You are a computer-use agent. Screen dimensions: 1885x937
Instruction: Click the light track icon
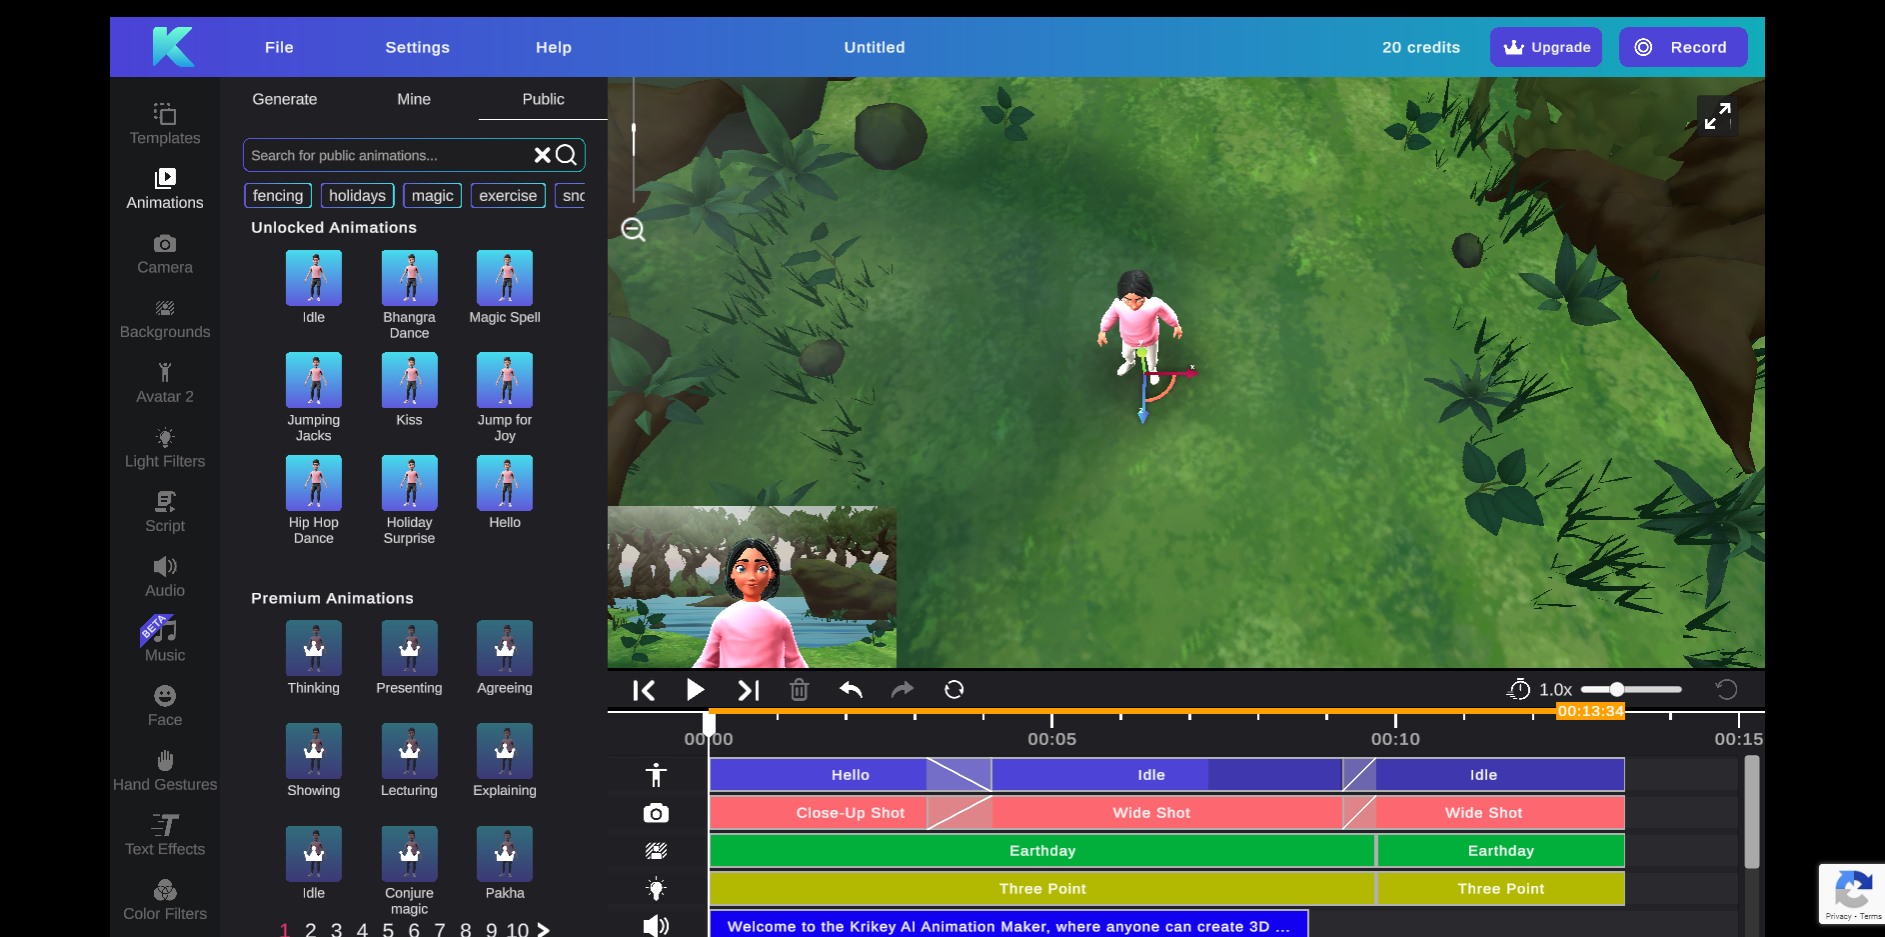pos(656,889)
